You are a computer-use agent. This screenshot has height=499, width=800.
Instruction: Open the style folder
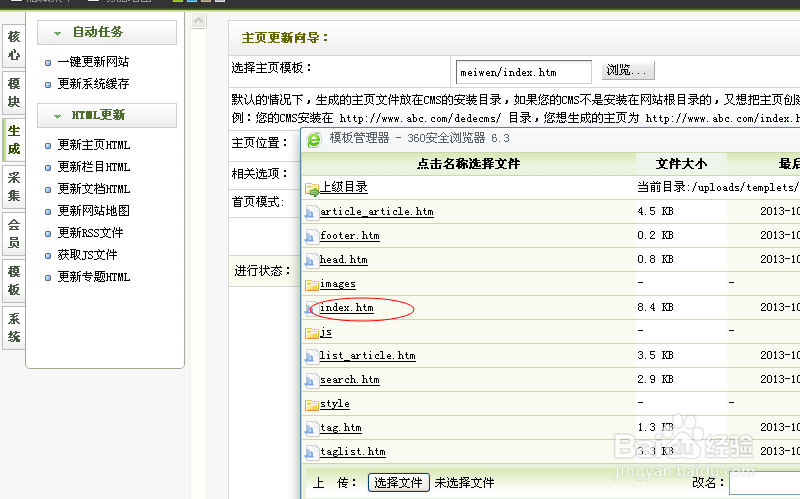pos(335,404)
